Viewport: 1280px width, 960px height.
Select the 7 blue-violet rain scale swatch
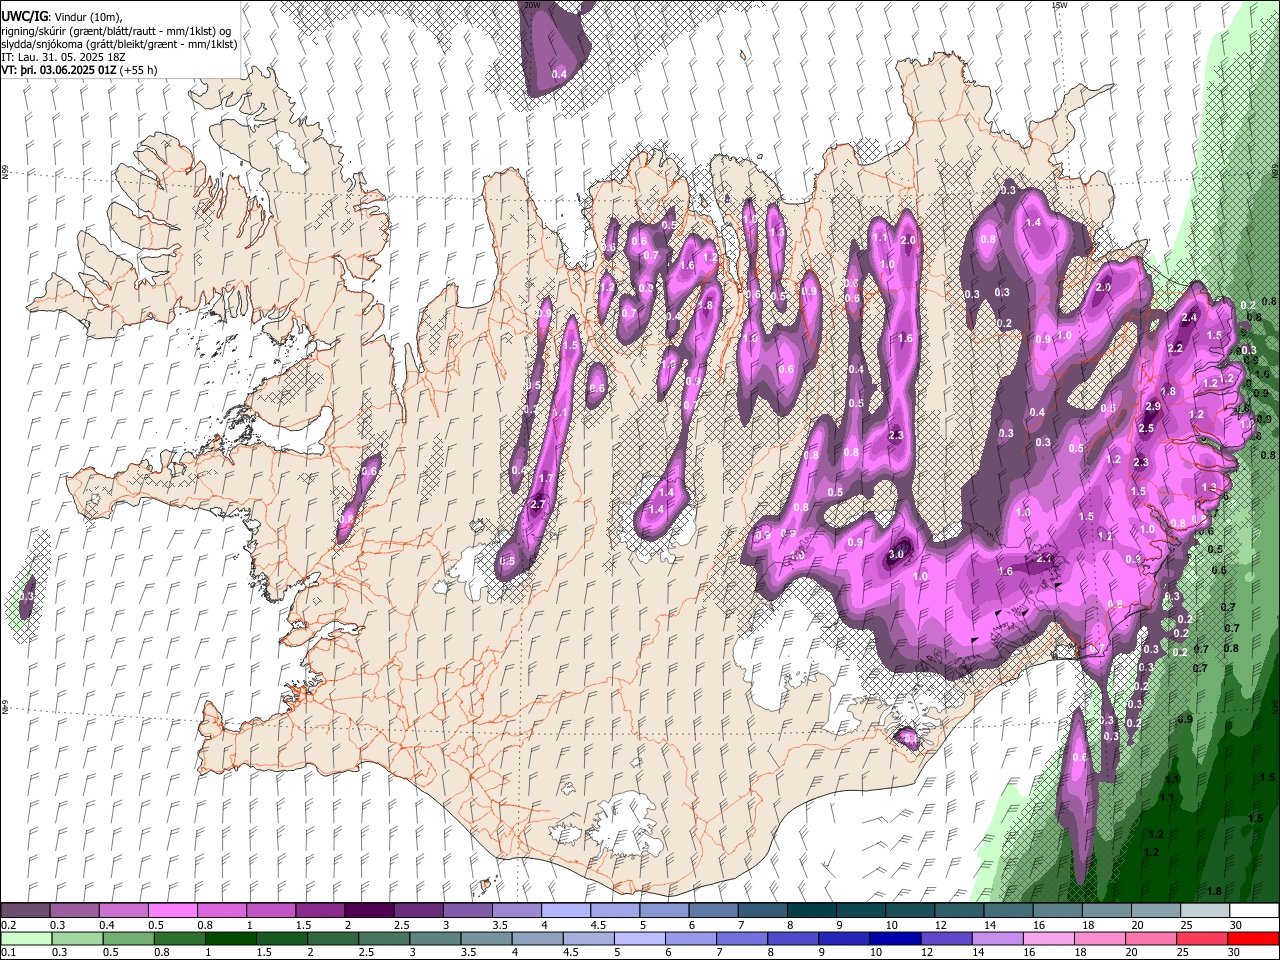pos(741,938)
